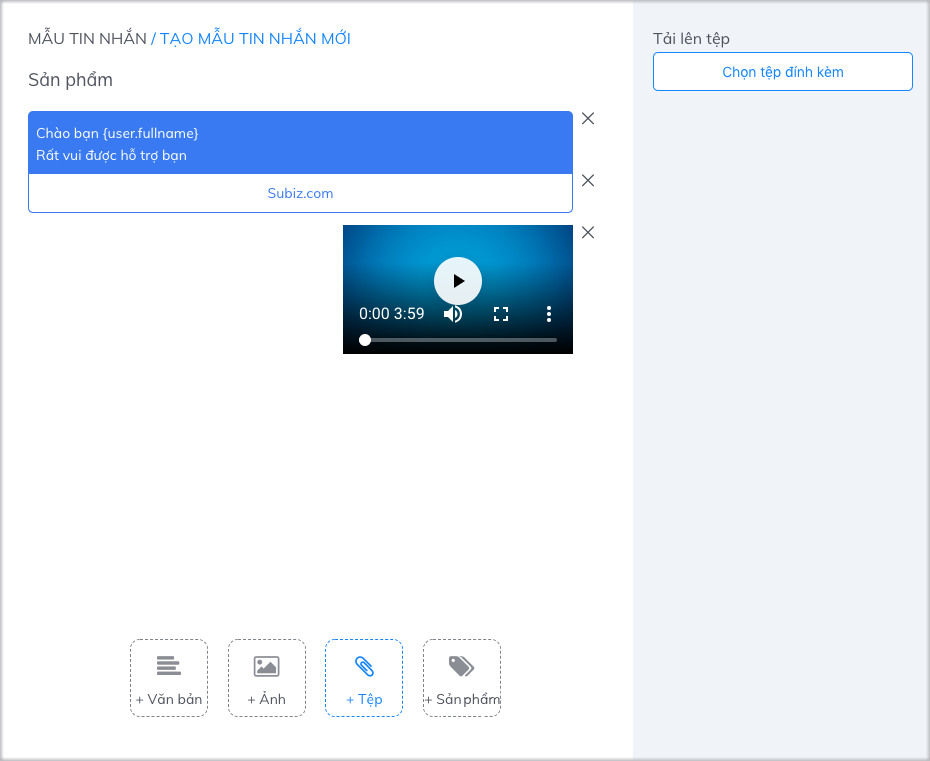Add an image with + Ảnh
The height and width of the screenshot is (761, 930).
(266, 678)
